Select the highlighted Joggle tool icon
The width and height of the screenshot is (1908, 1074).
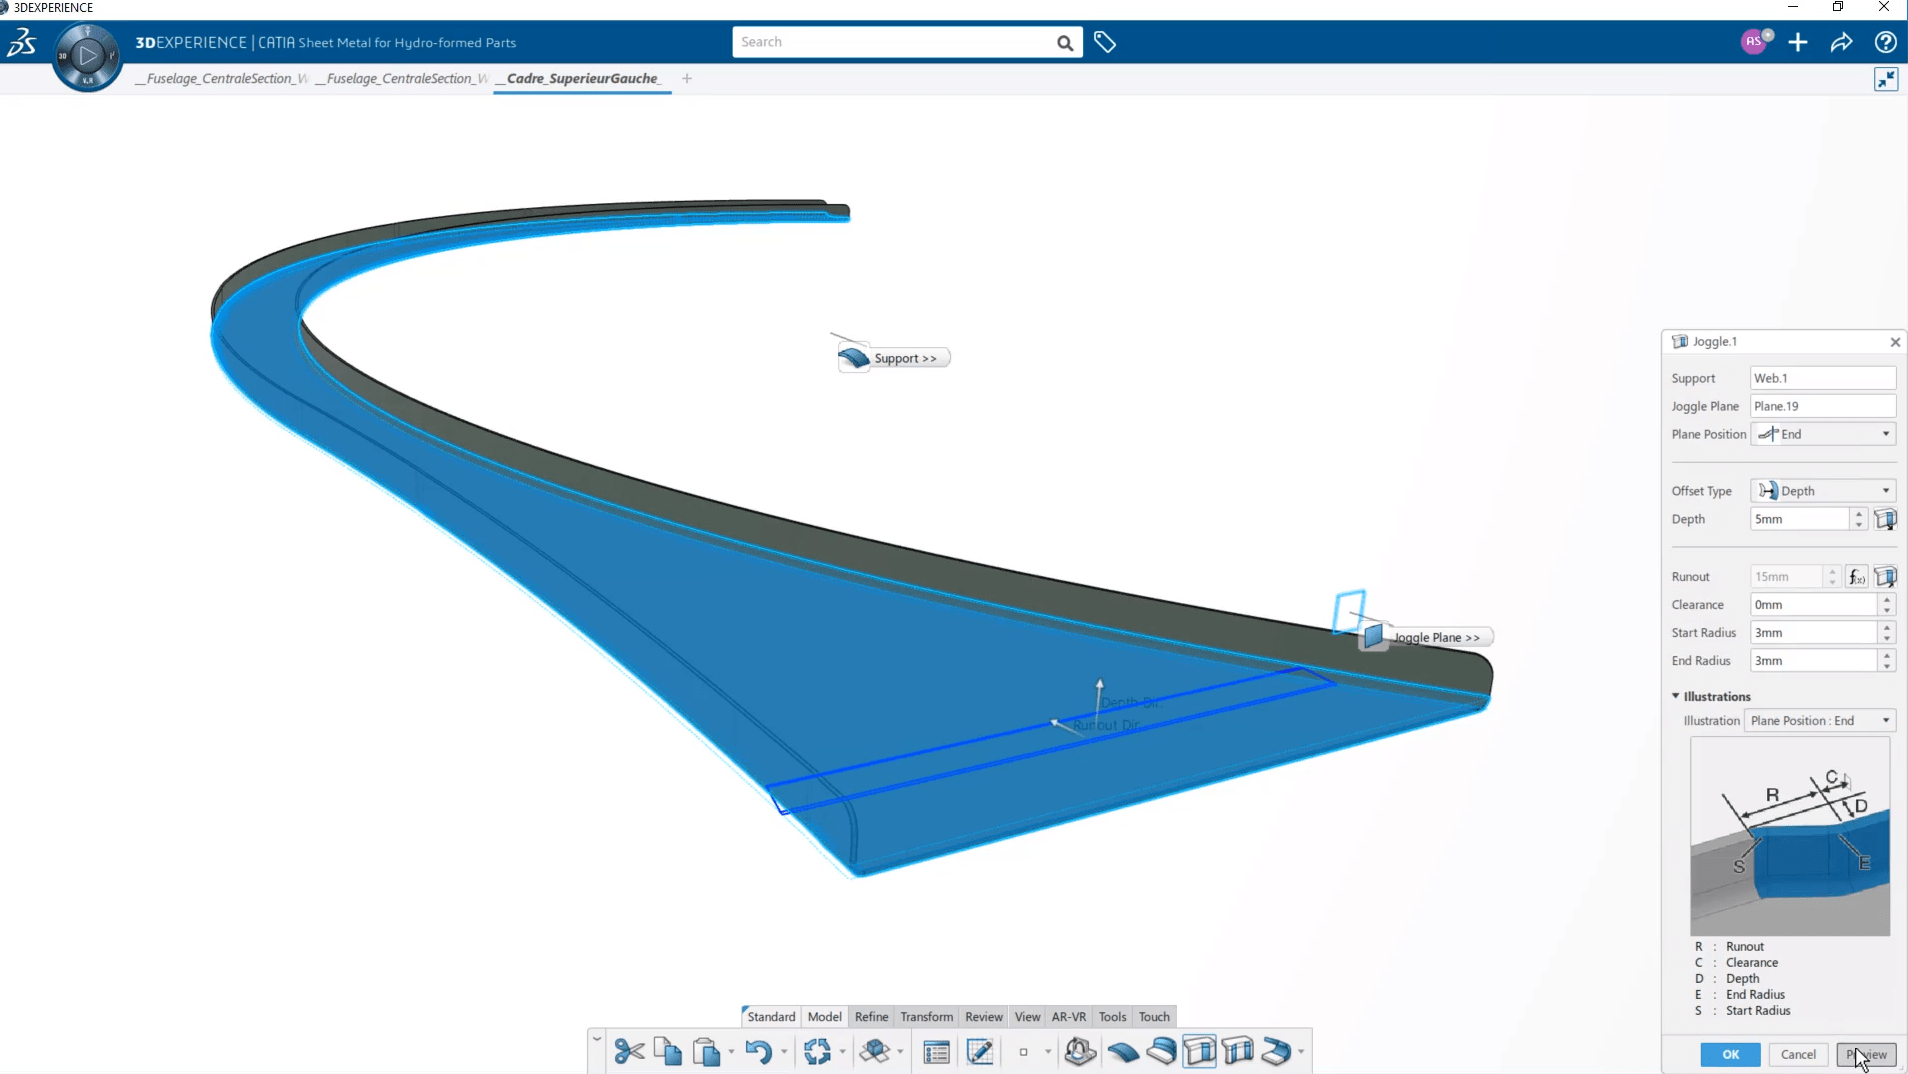[x=1200, y=1051]
